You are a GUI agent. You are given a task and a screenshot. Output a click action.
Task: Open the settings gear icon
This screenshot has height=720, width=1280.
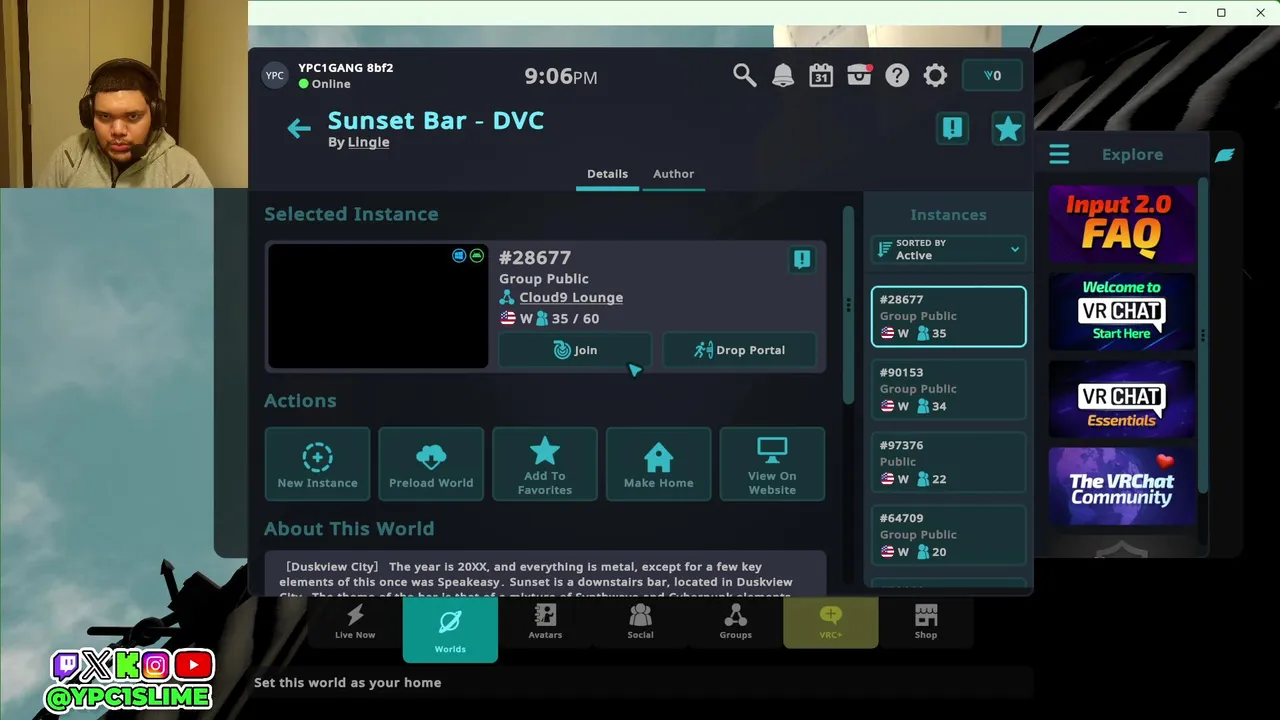(935, 76)
